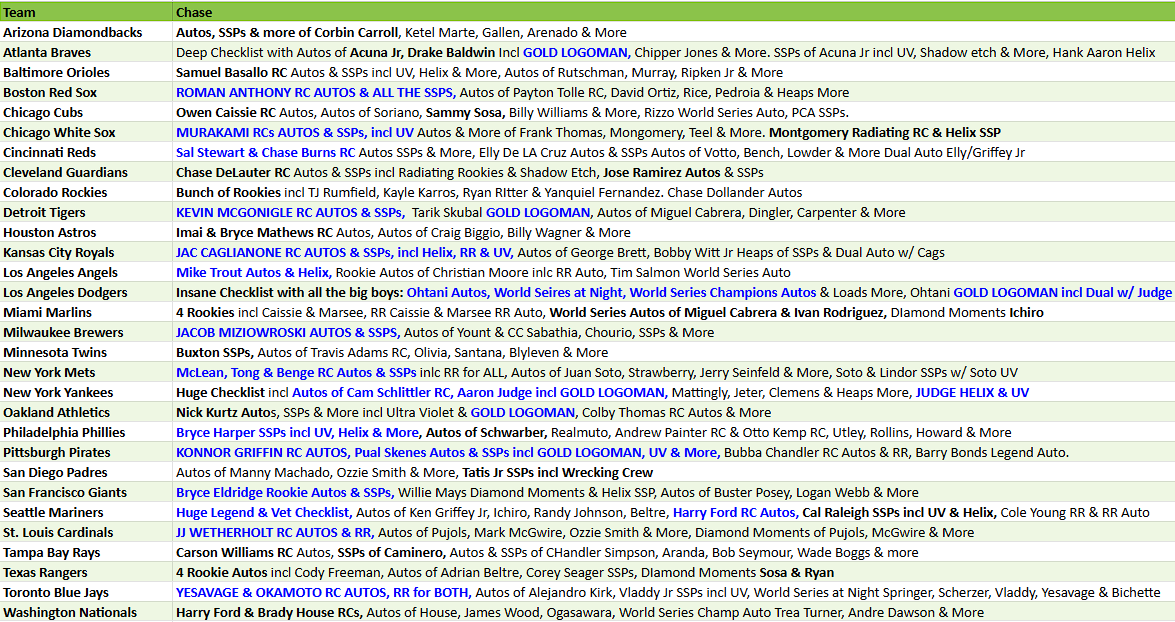
Task: Select the Team column header cell
Action: click(x=86, y=12)
